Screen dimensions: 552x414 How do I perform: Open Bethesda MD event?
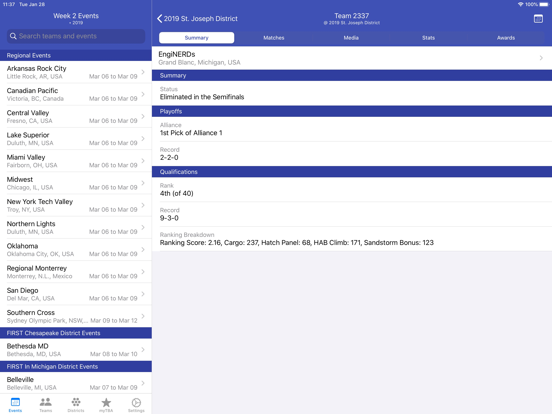click(76, 350)
